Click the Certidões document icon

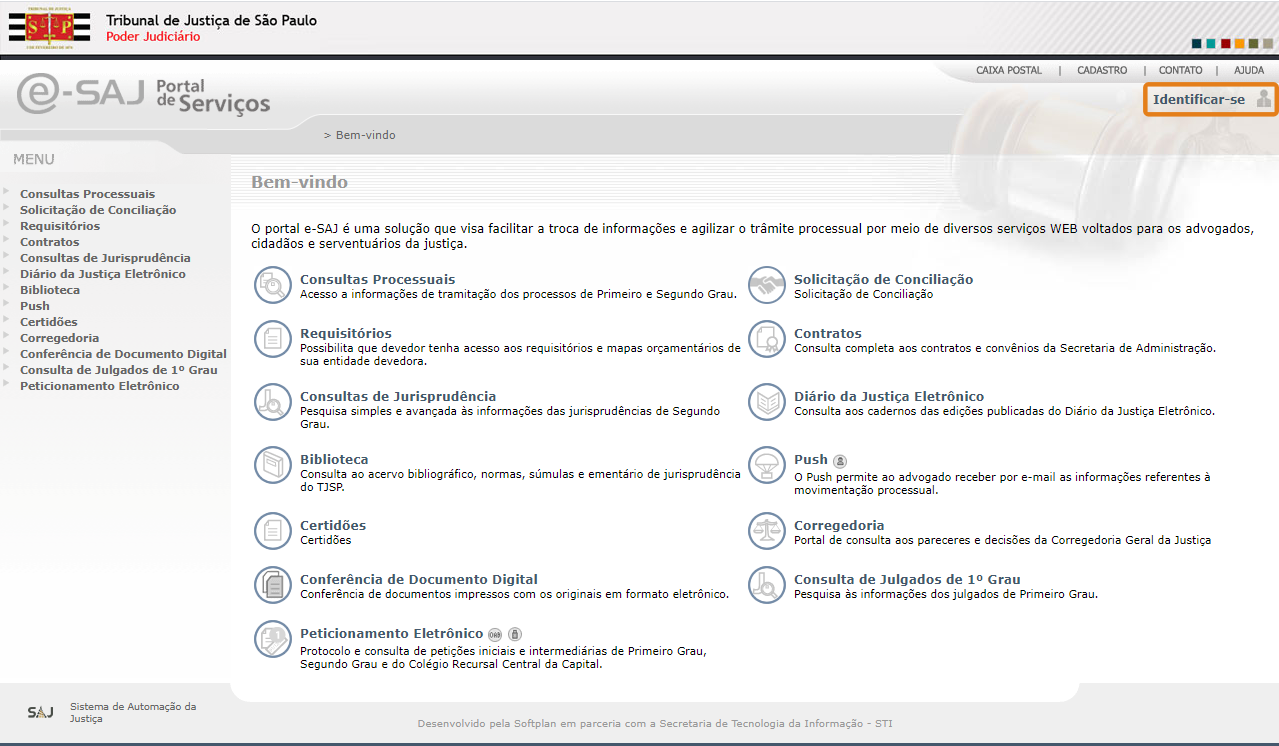[272, 532]
